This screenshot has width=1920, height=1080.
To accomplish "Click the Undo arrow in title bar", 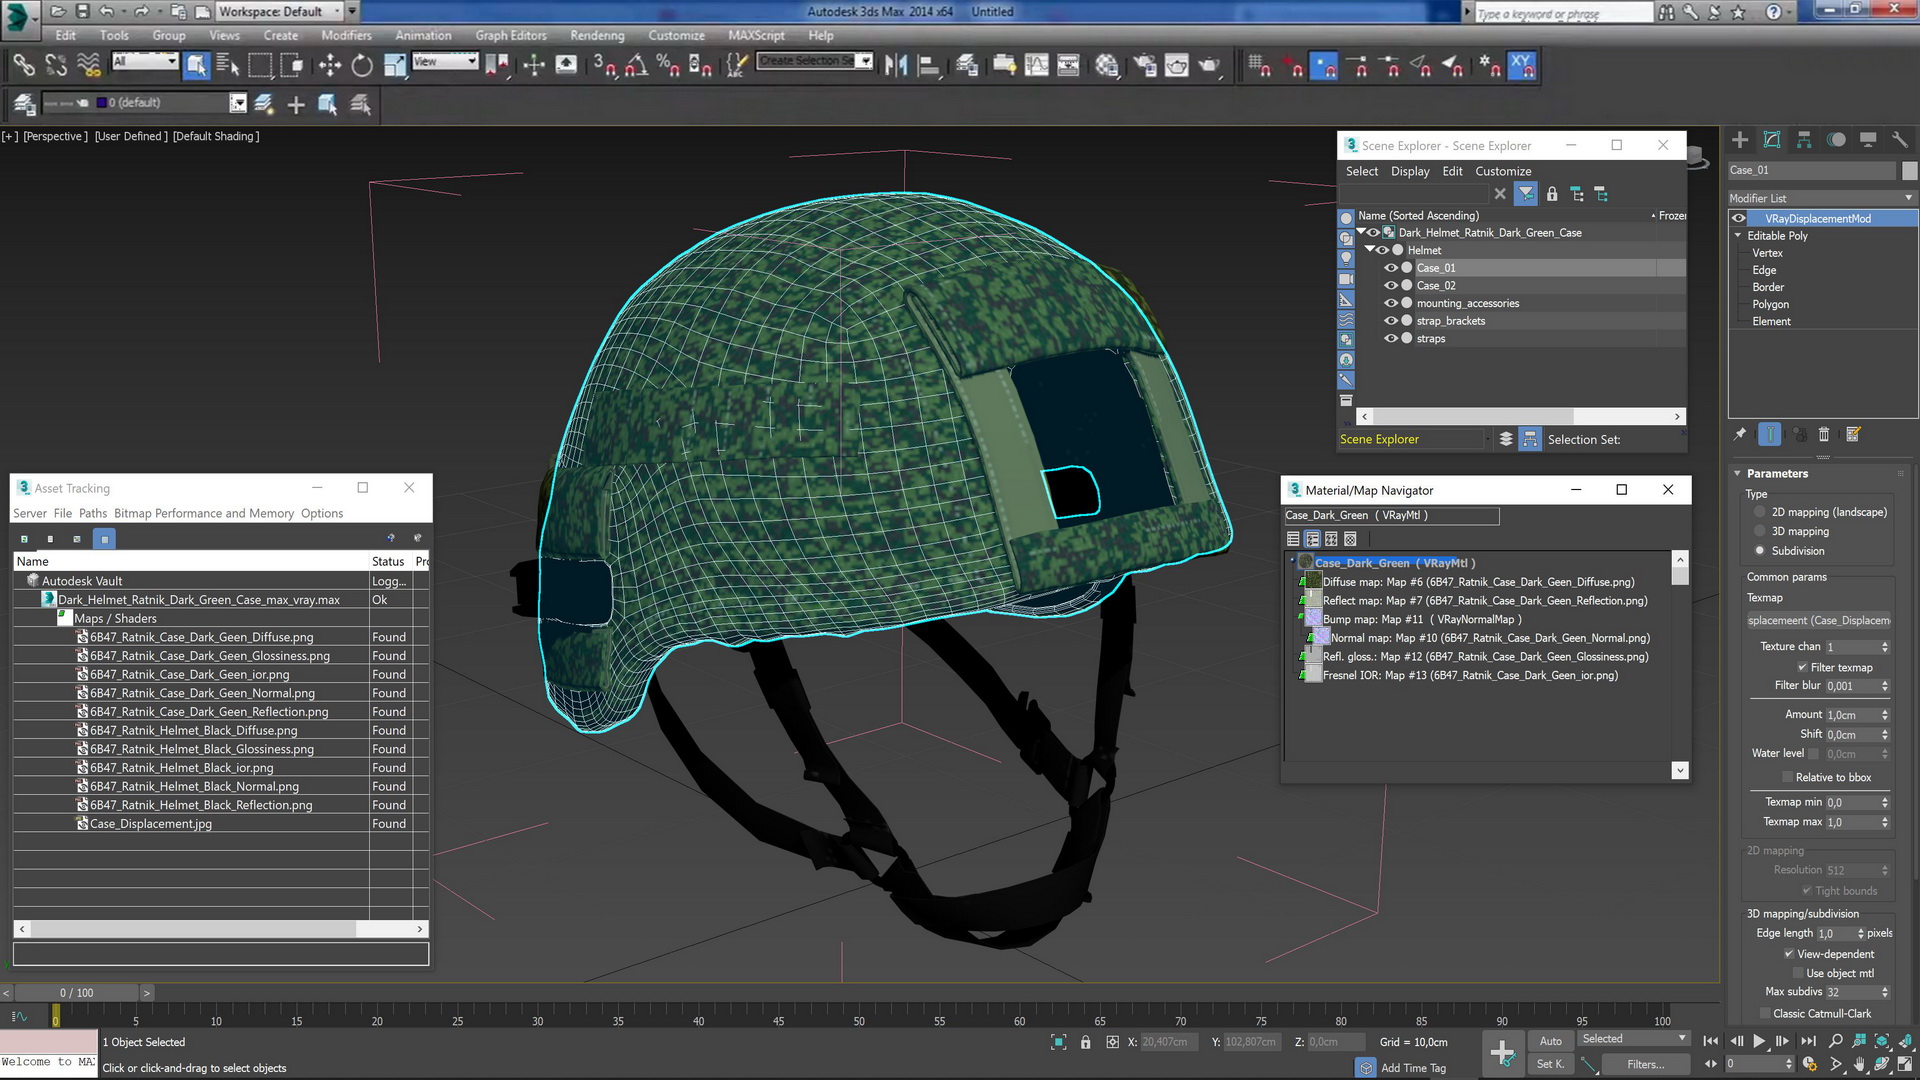I will 106,11.
